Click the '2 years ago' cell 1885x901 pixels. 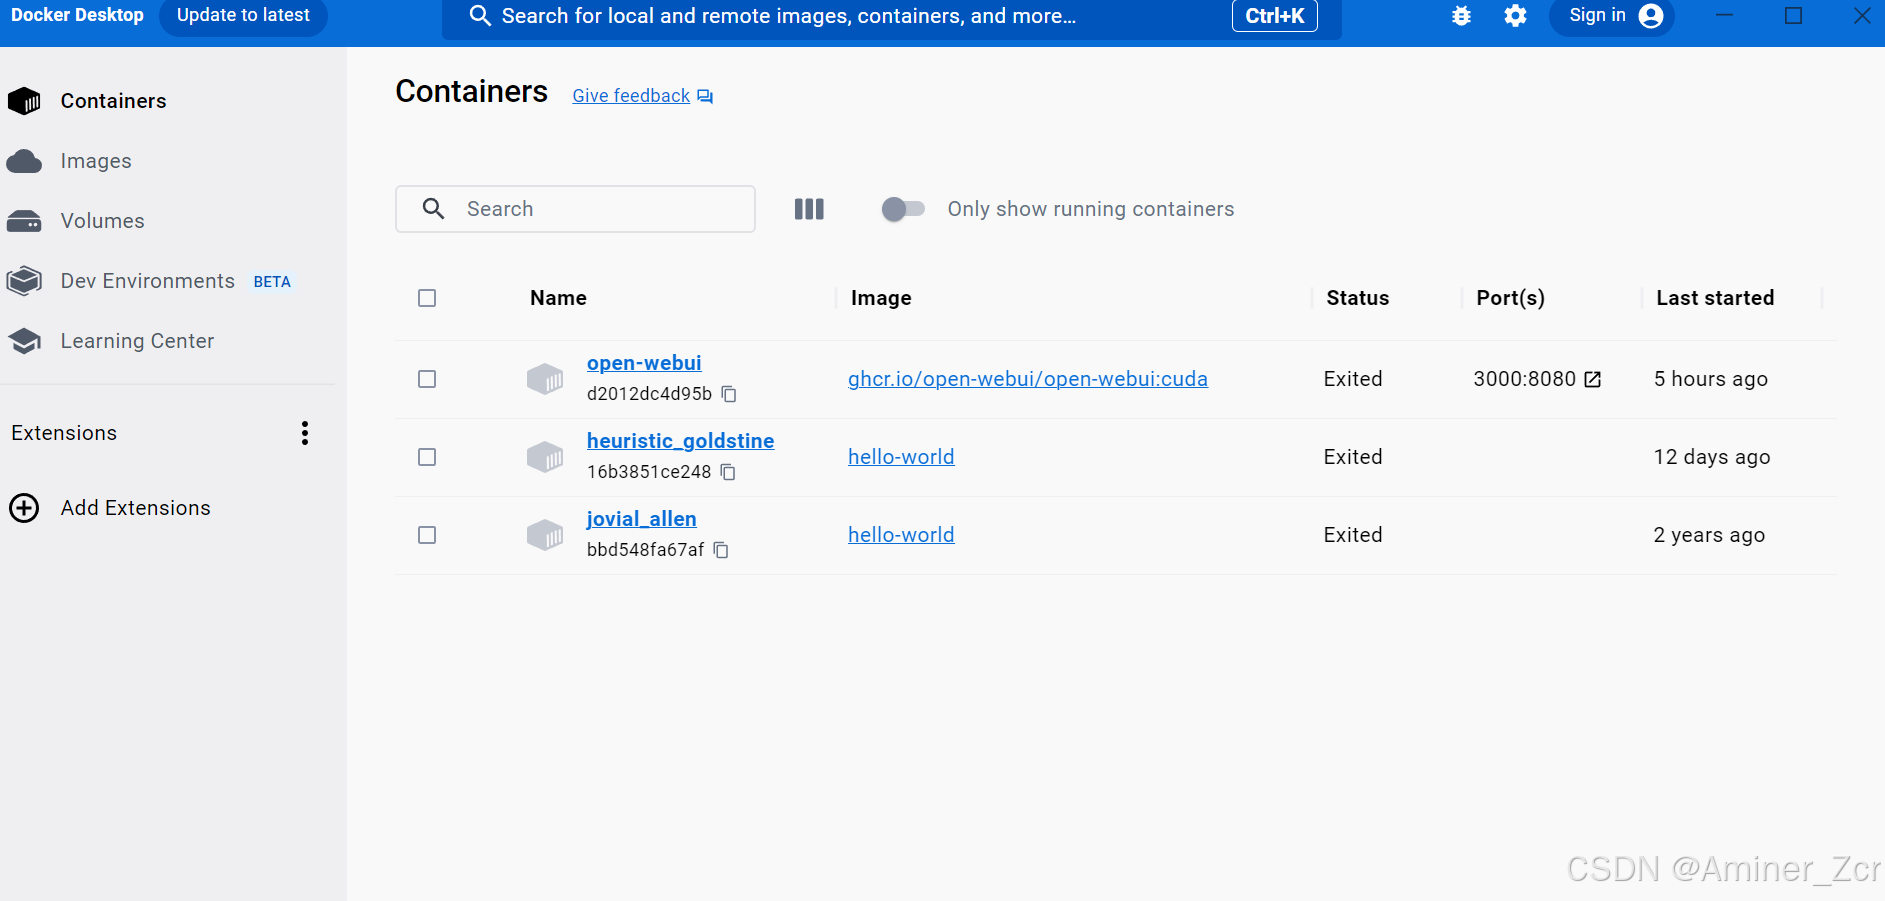click(1709, 535)
